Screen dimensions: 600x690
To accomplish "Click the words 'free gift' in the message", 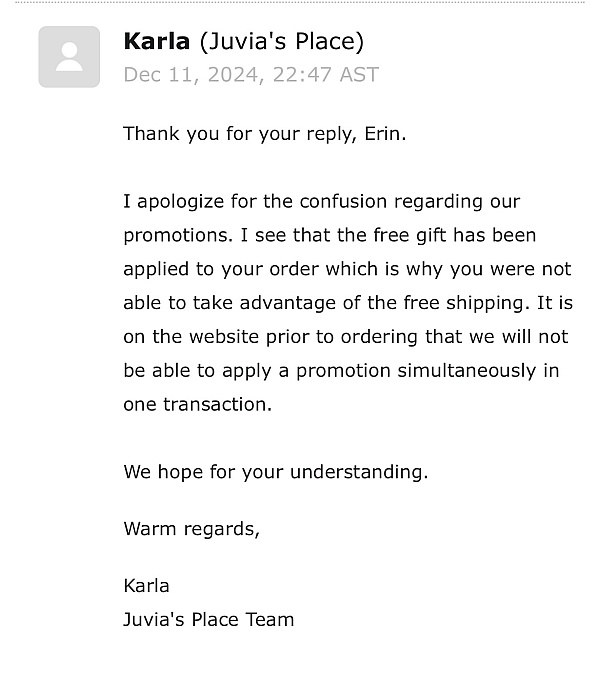I will pyautogui.click(x=410, y=235).
